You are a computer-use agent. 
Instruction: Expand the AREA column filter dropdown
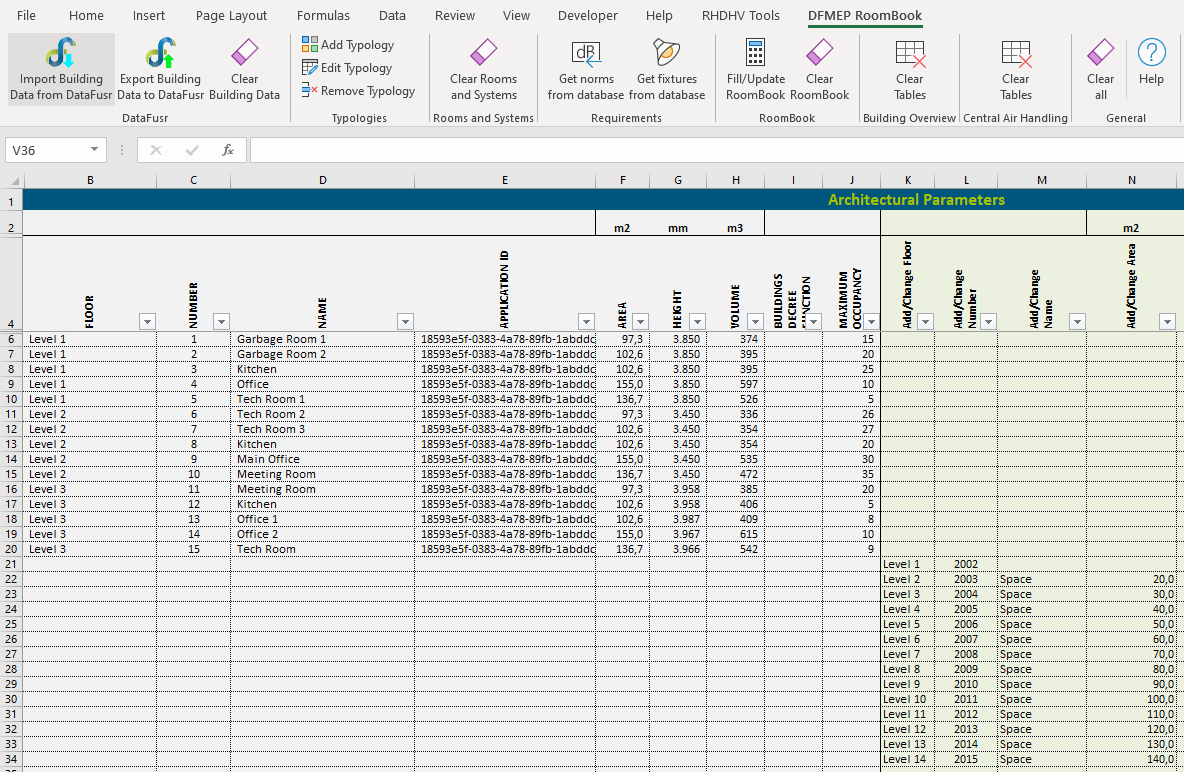pyautogui.click(x=640, y=321)
